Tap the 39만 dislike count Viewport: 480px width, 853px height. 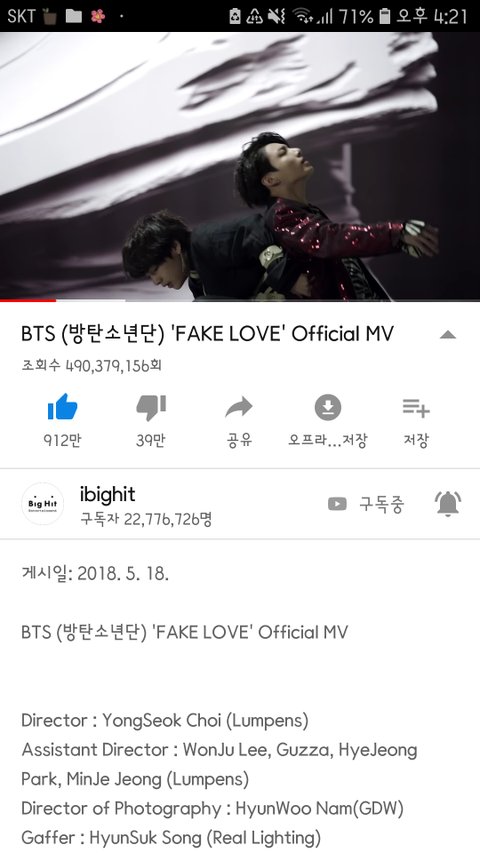point(151,440)
